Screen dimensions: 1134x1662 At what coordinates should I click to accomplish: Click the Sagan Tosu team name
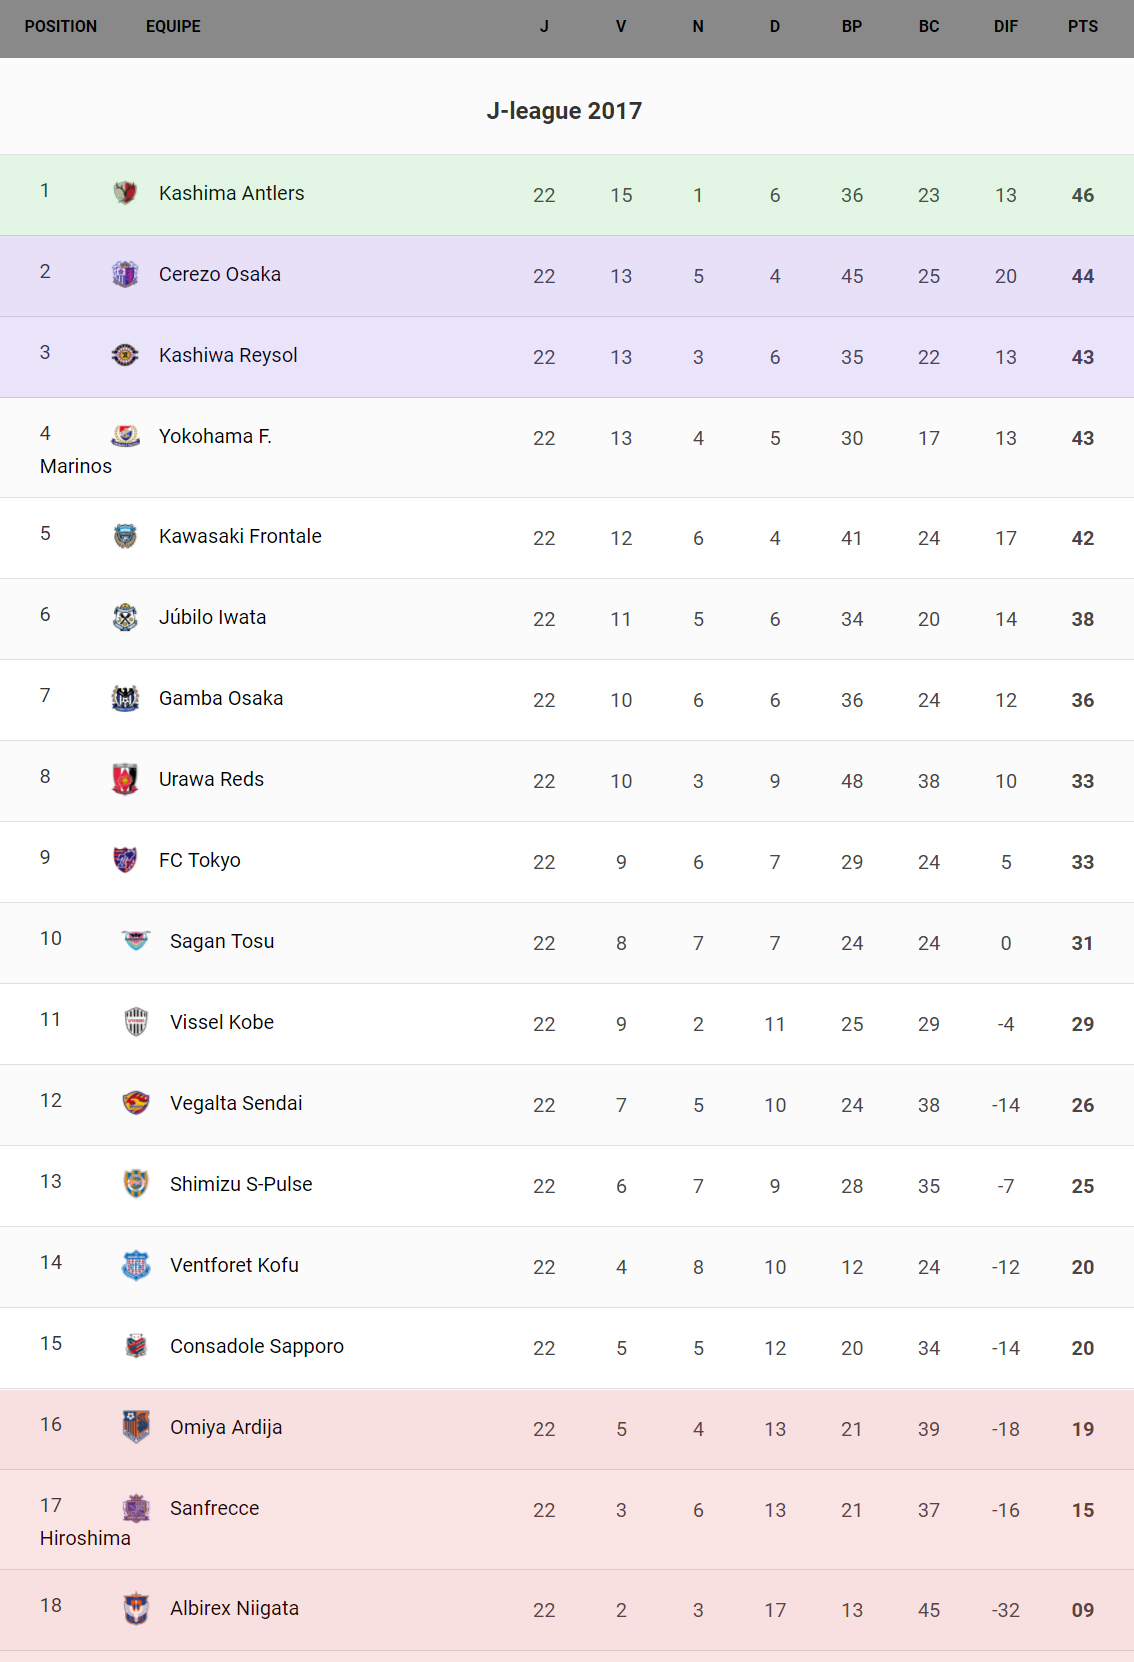(222, 941)
